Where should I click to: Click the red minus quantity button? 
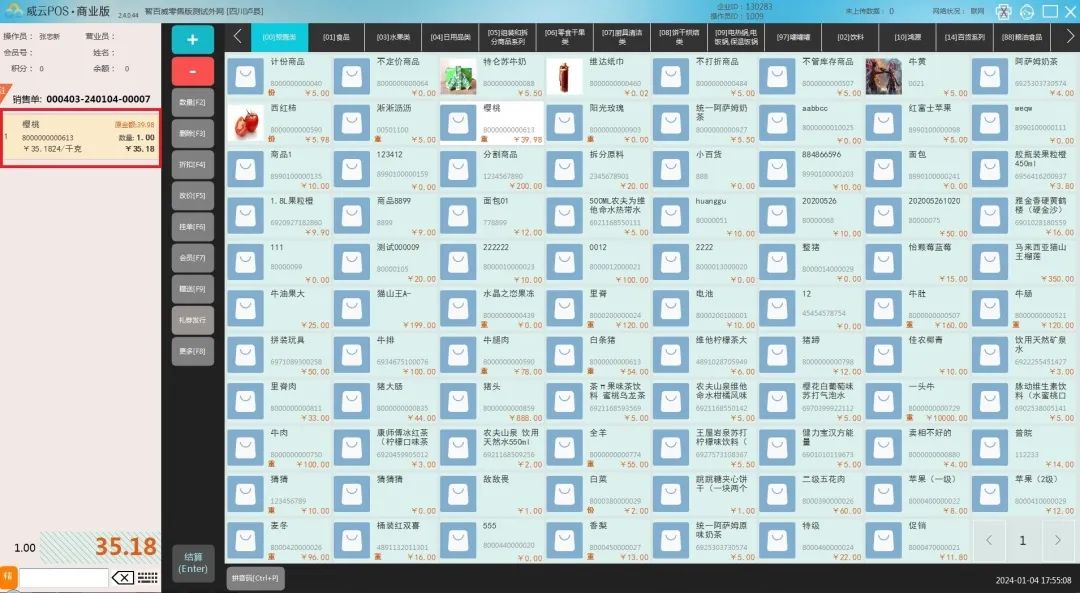(x=192, y=72)
